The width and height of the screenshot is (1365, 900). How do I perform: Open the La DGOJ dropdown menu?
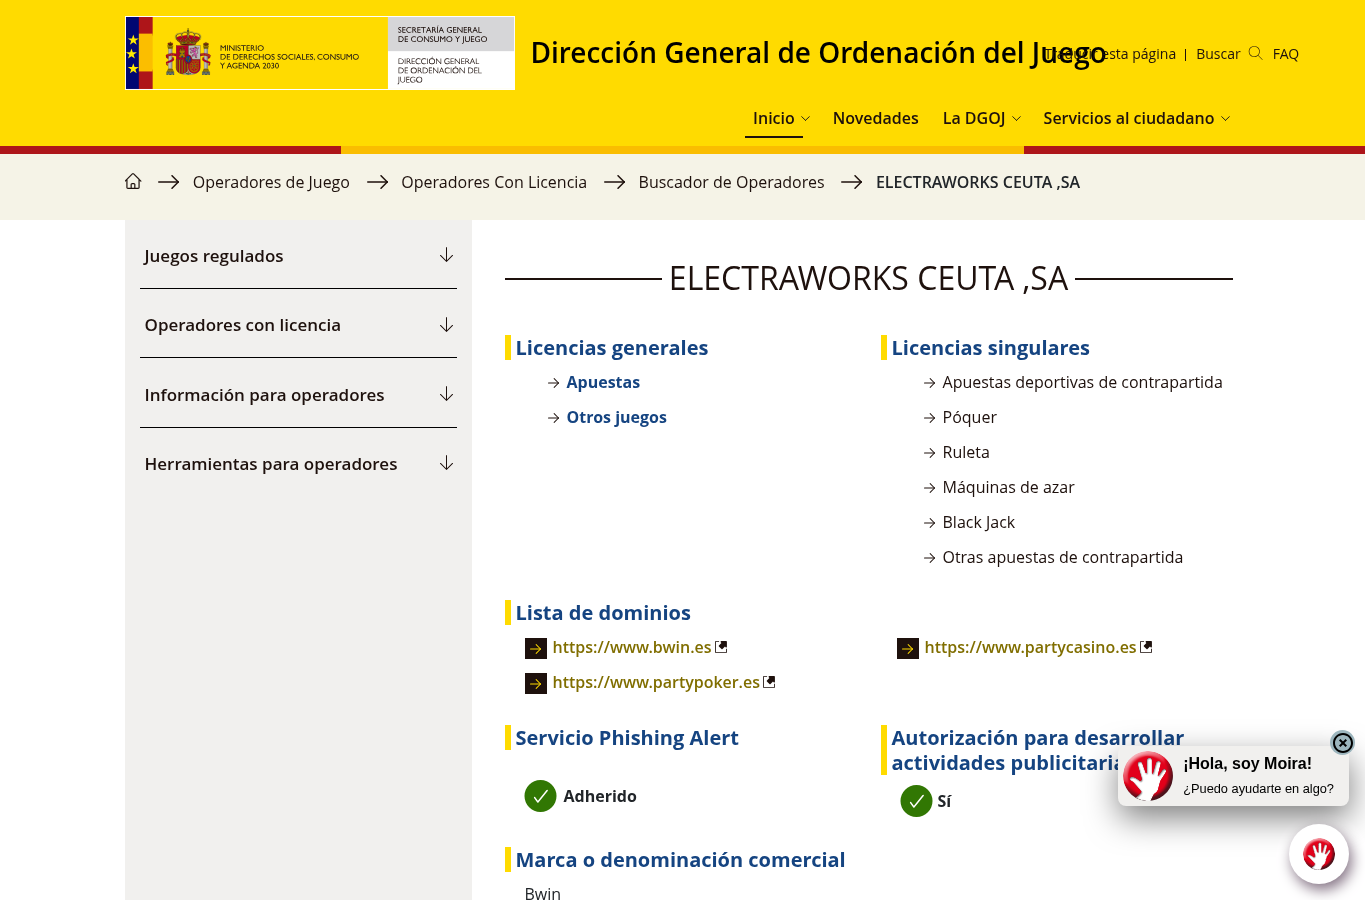pos(982,118)
